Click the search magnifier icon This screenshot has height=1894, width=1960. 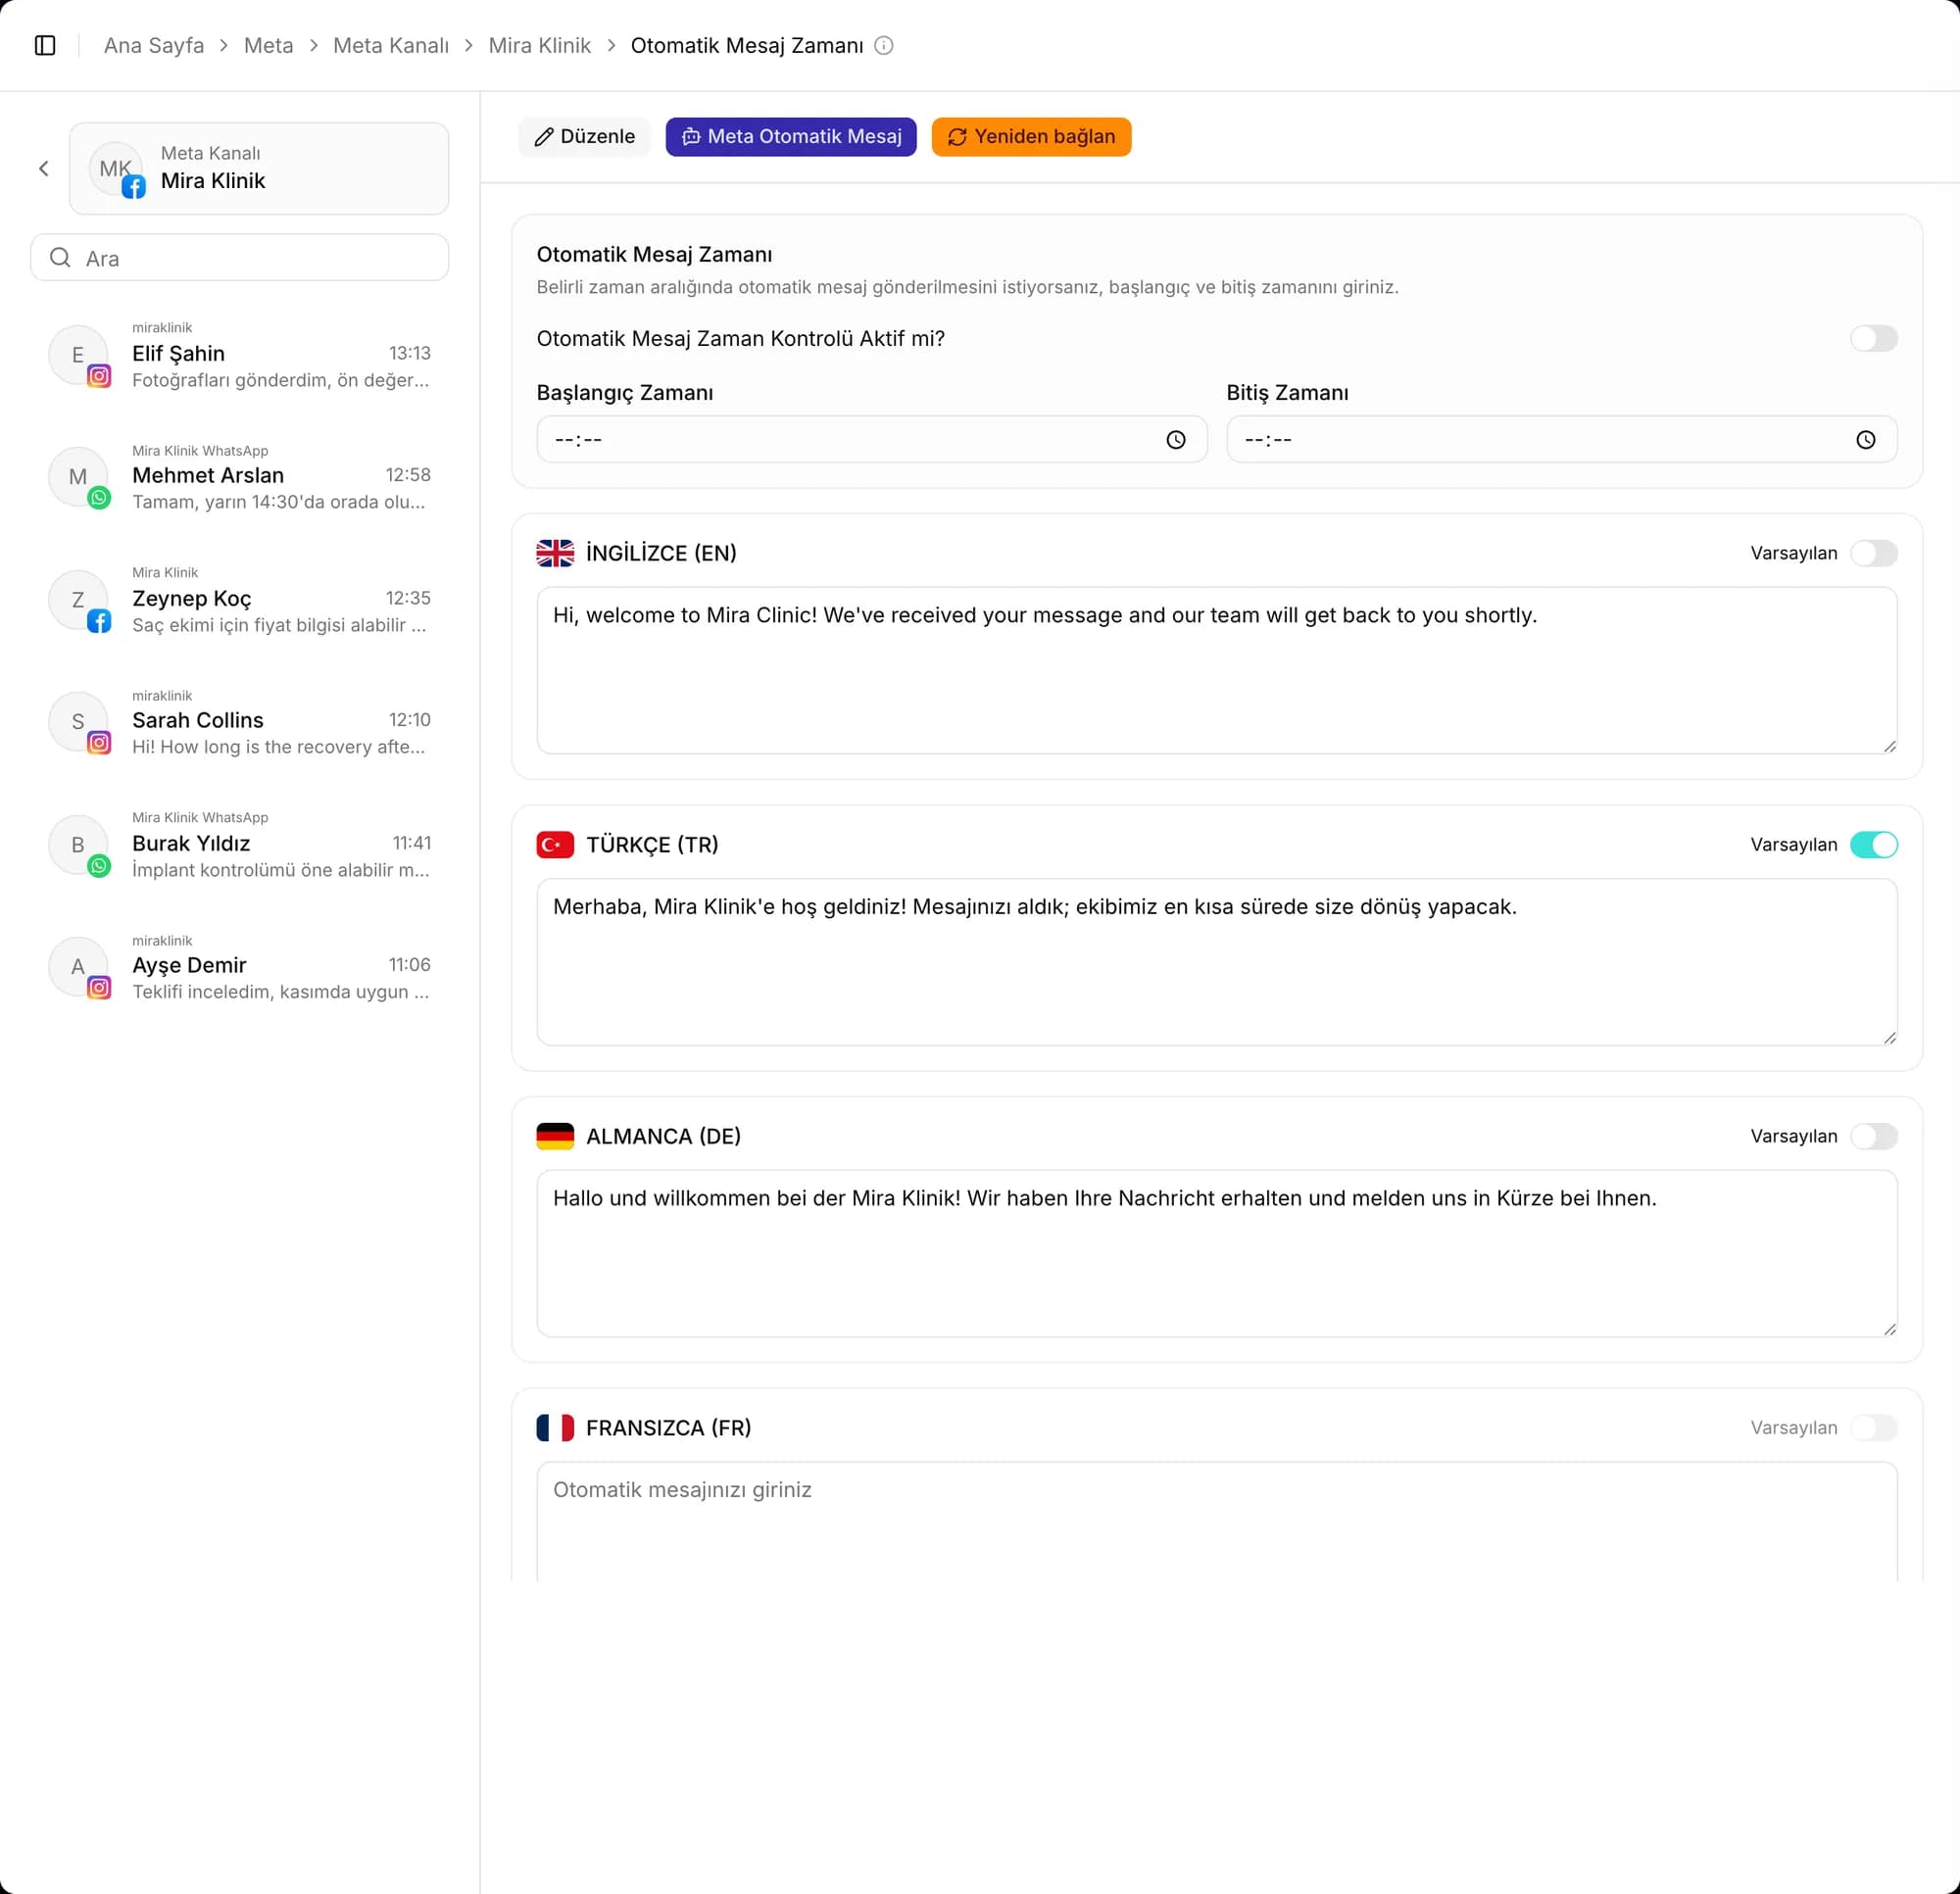click(60, 258)
